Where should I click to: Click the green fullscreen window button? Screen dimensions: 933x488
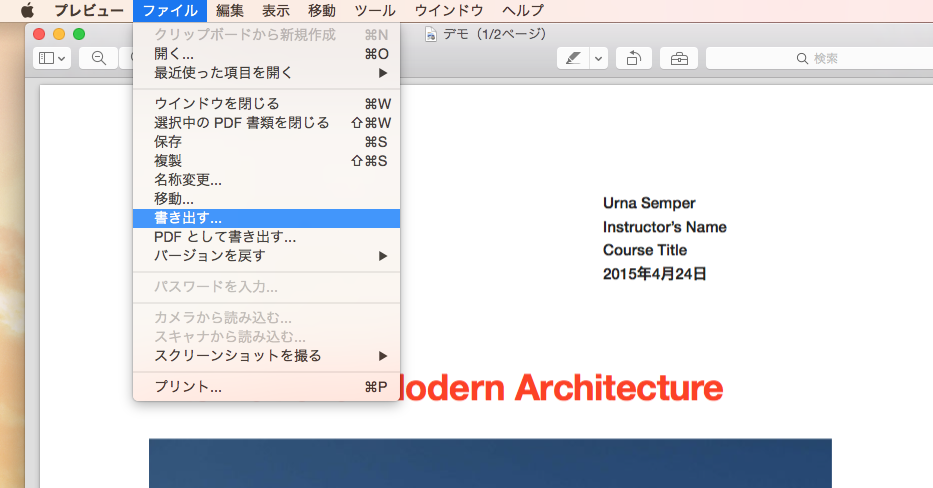[x=79, y=34]
